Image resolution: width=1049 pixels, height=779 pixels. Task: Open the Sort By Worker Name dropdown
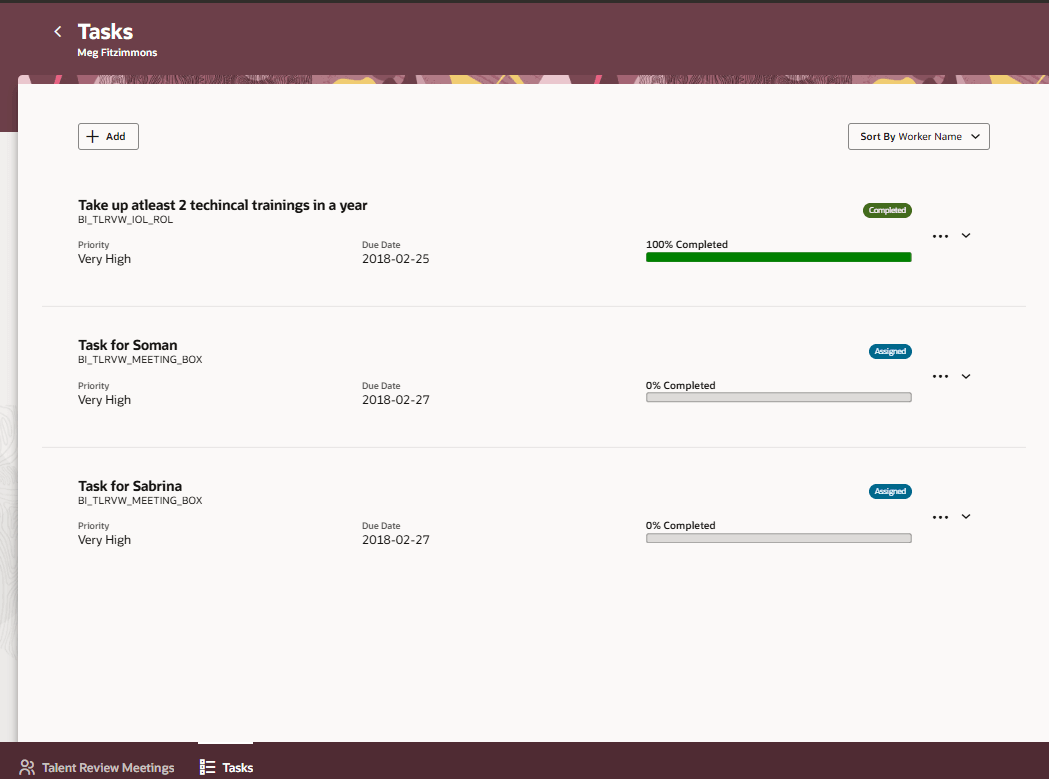click(x=919, y=137)
